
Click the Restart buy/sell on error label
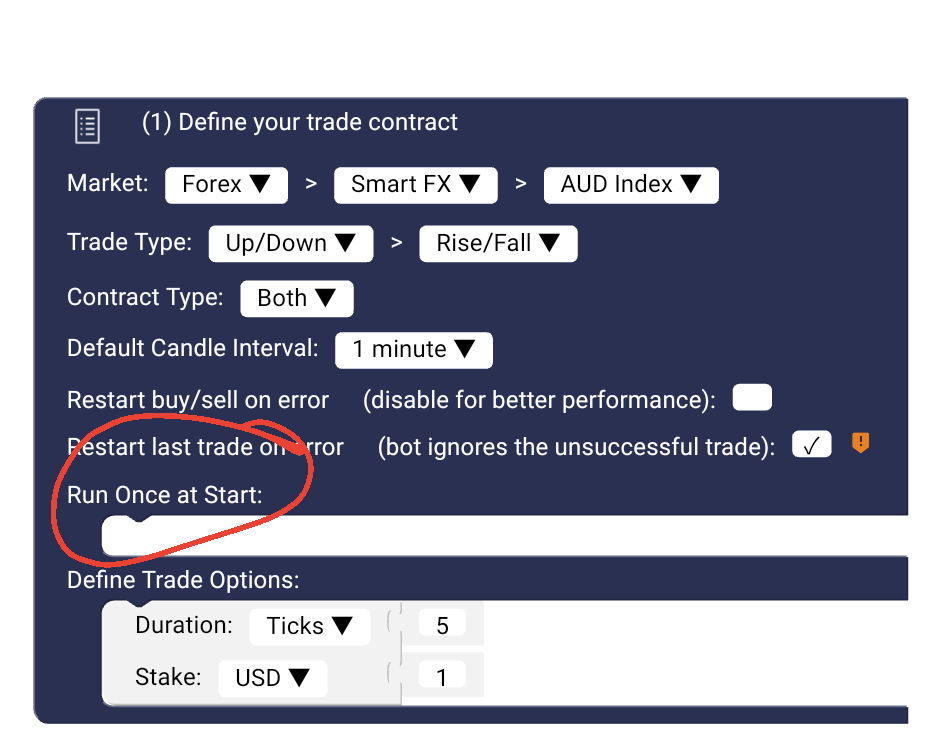197,399
